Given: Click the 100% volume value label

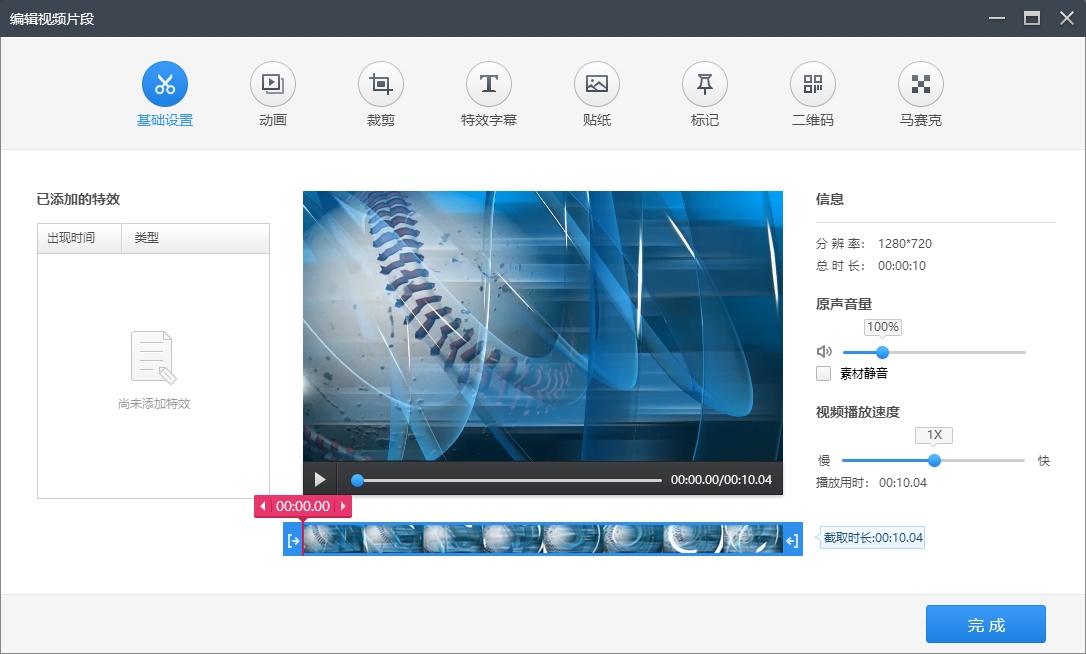Looking at the screenshot, I should click(x=882, y=327).
